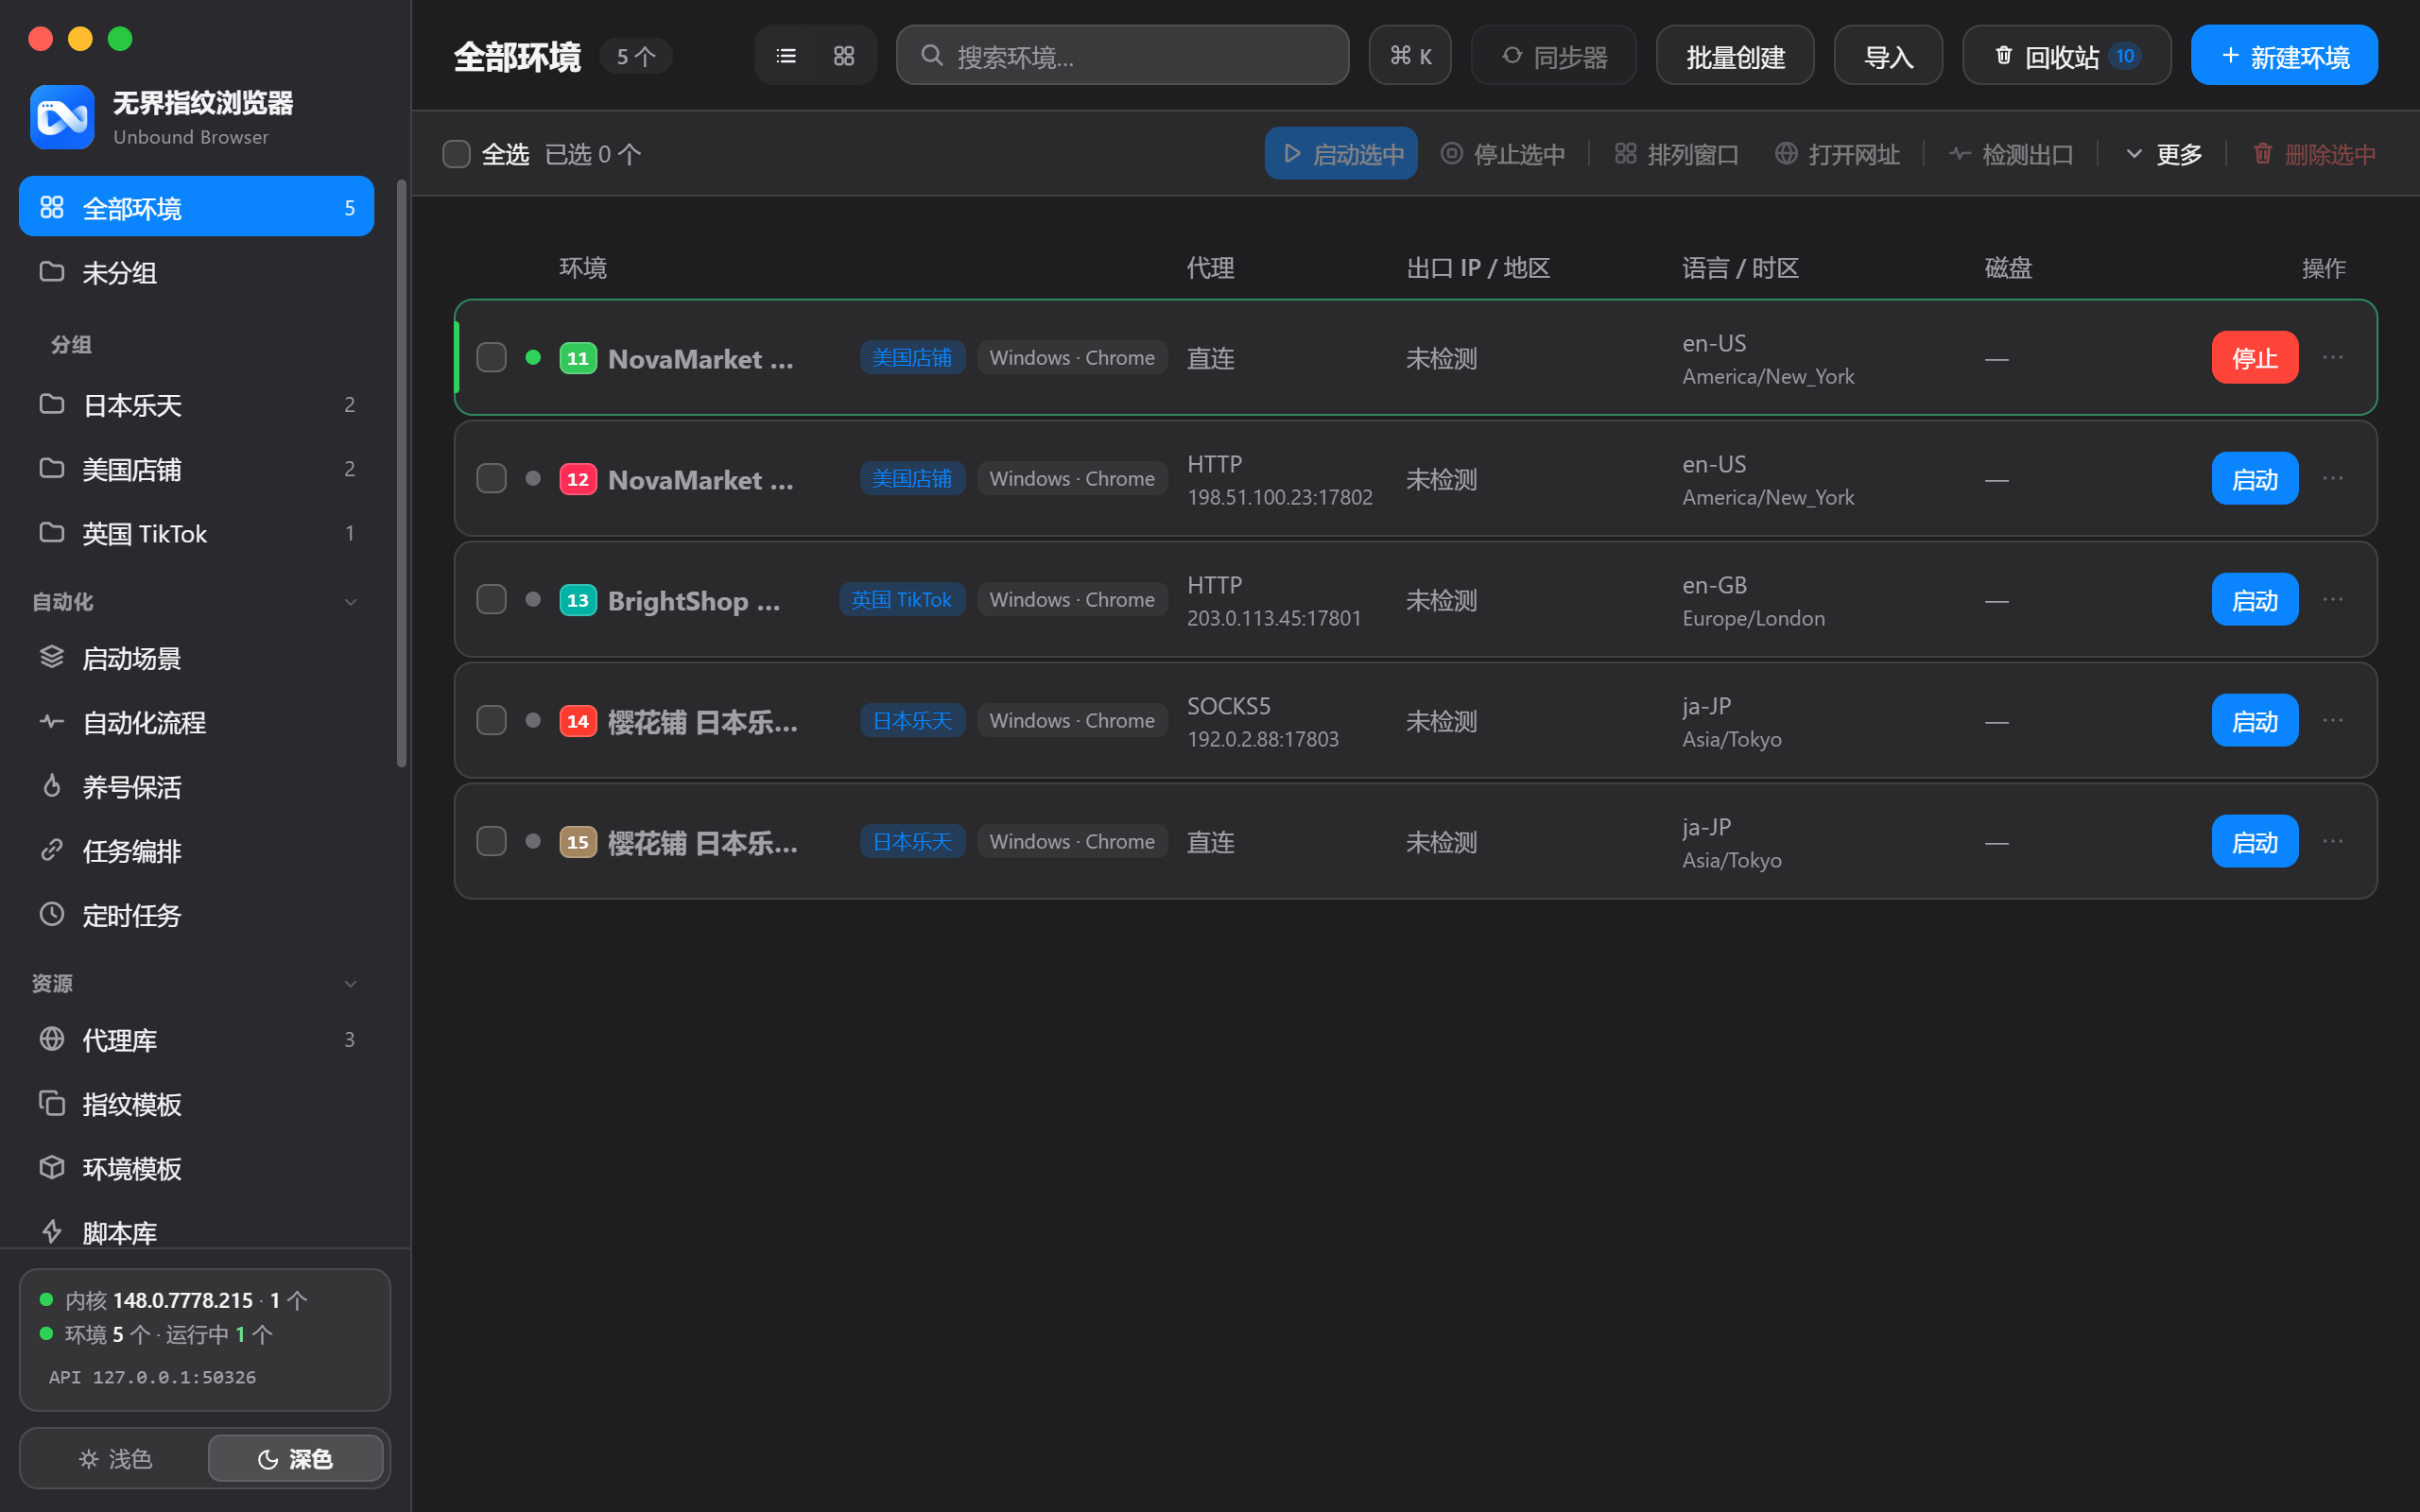Screen dimensions: 2420x1512
Task: Click the Unbound Browser logo
Action: [62, 117]
